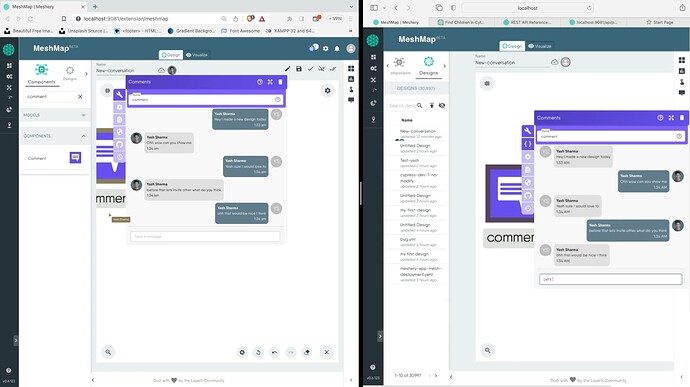Click help icon in left Comments header
690x387 pixels.
pyautogui.click(x=260, y=82)
